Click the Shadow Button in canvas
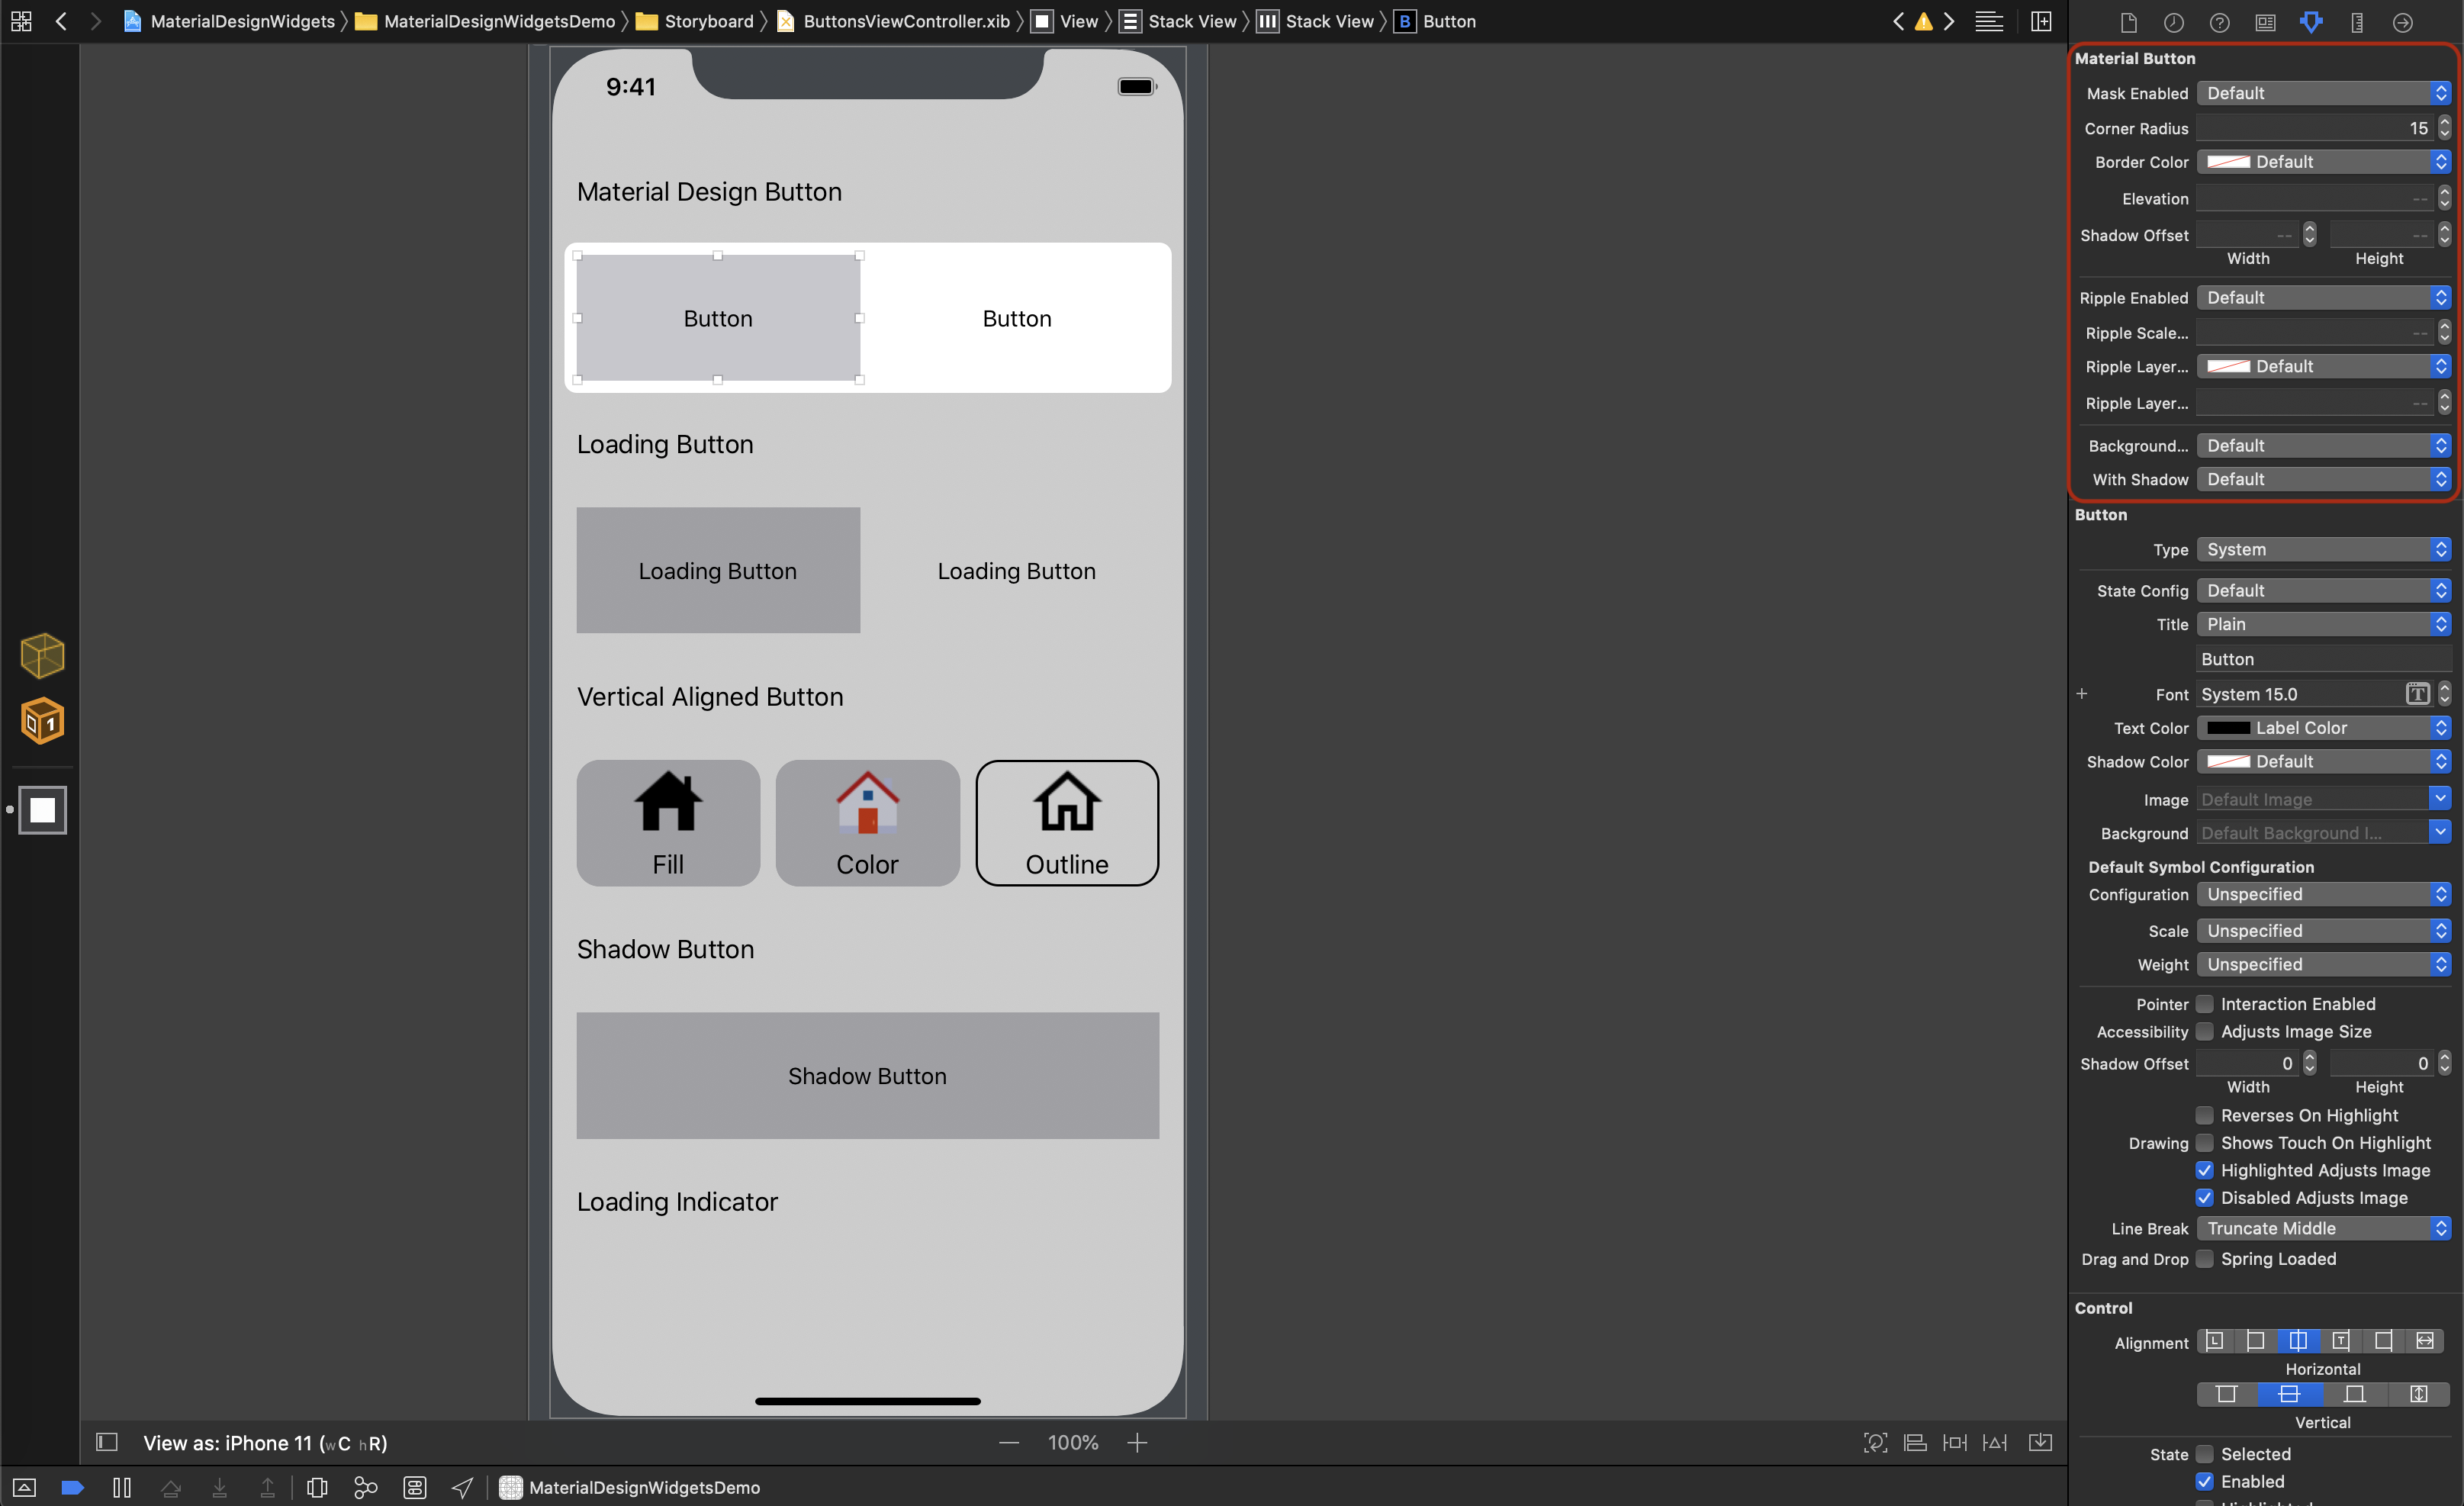The image size is (2464, 1506). tap(866, 1076)
